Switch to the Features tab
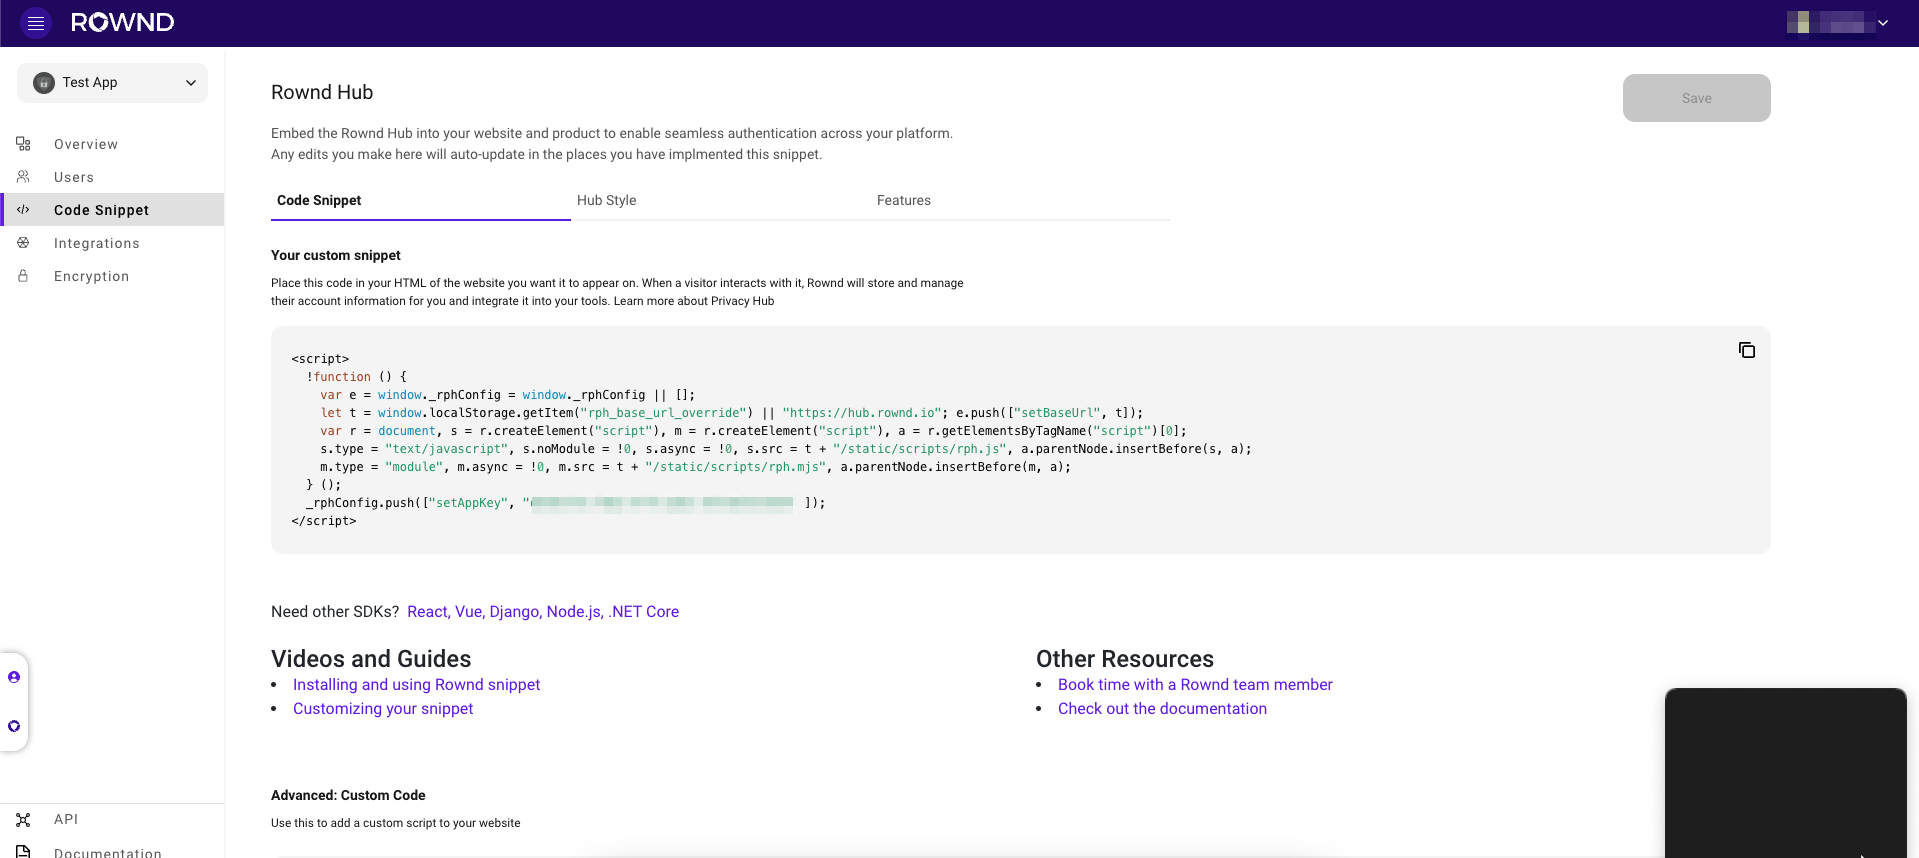This screenshot has height=858, width=1919. click(x=1021, y=200)
